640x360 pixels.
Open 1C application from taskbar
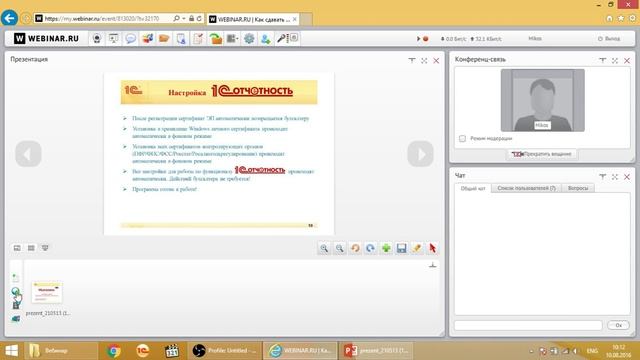point(142,351)
